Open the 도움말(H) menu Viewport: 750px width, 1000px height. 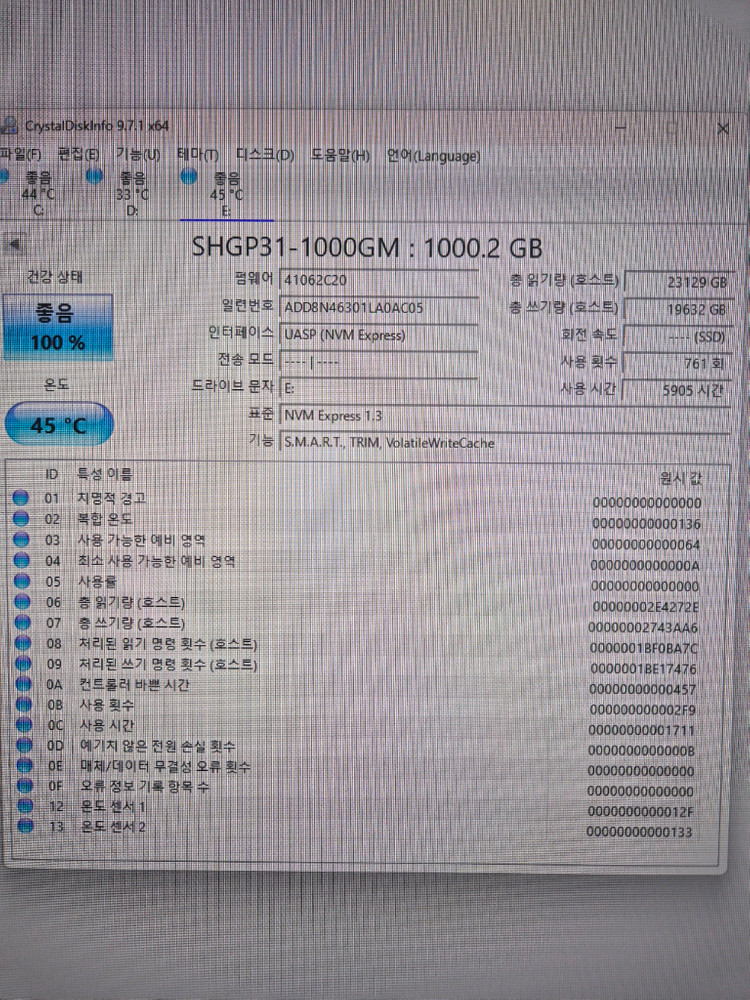[340, 156]
